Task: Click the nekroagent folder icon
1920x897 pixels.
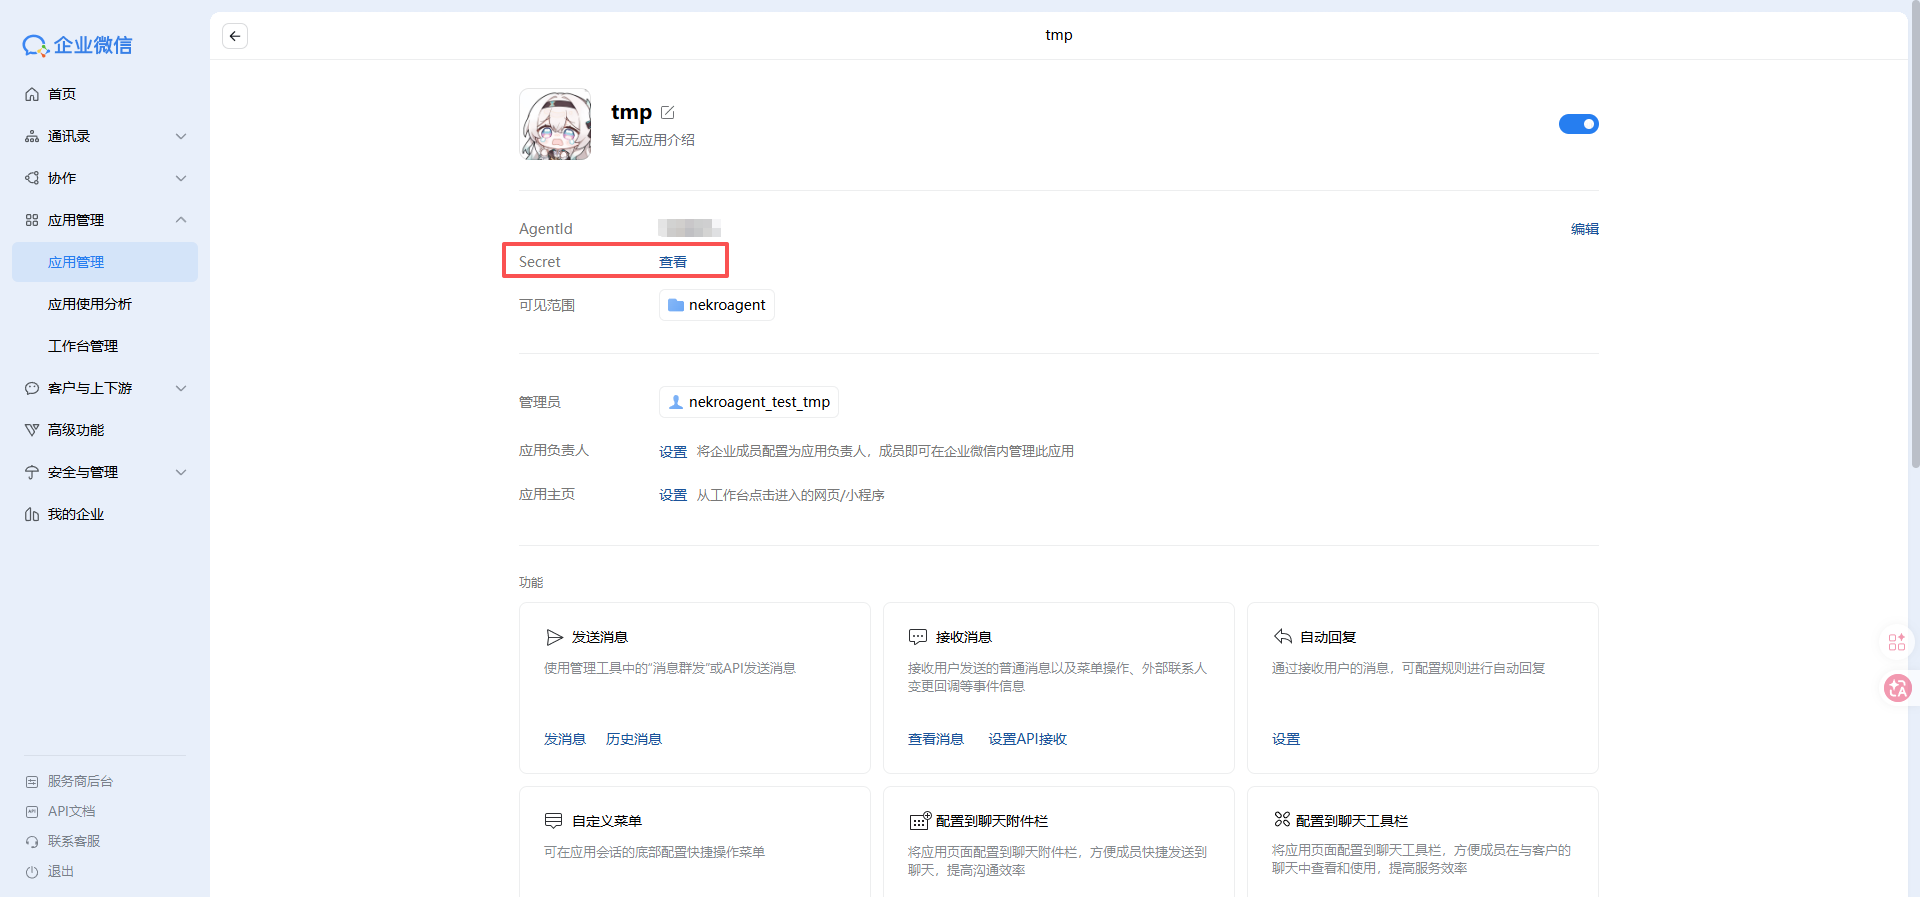Action: coord(676,305)
